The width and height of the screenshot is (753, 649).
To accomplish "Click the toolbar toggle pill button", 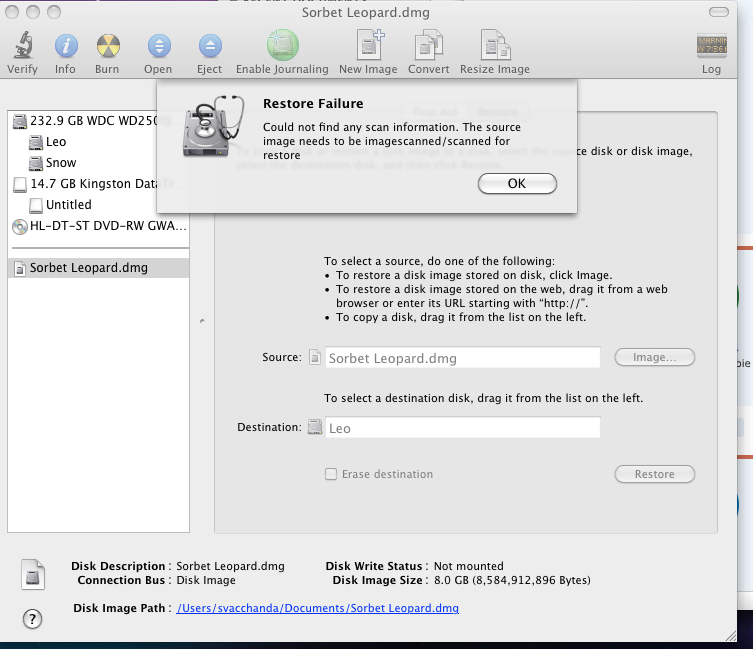I will pyautogui.click(x=719, y=12).
